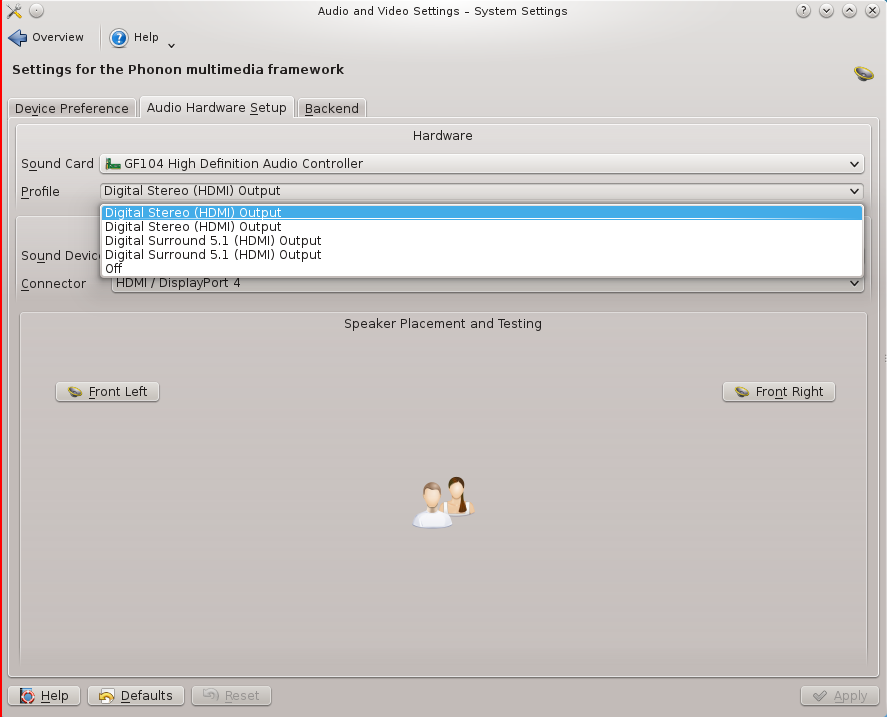Click the blue Help question mark icon
This screenshot has width=887, height=717.
[x=119, y=38]
